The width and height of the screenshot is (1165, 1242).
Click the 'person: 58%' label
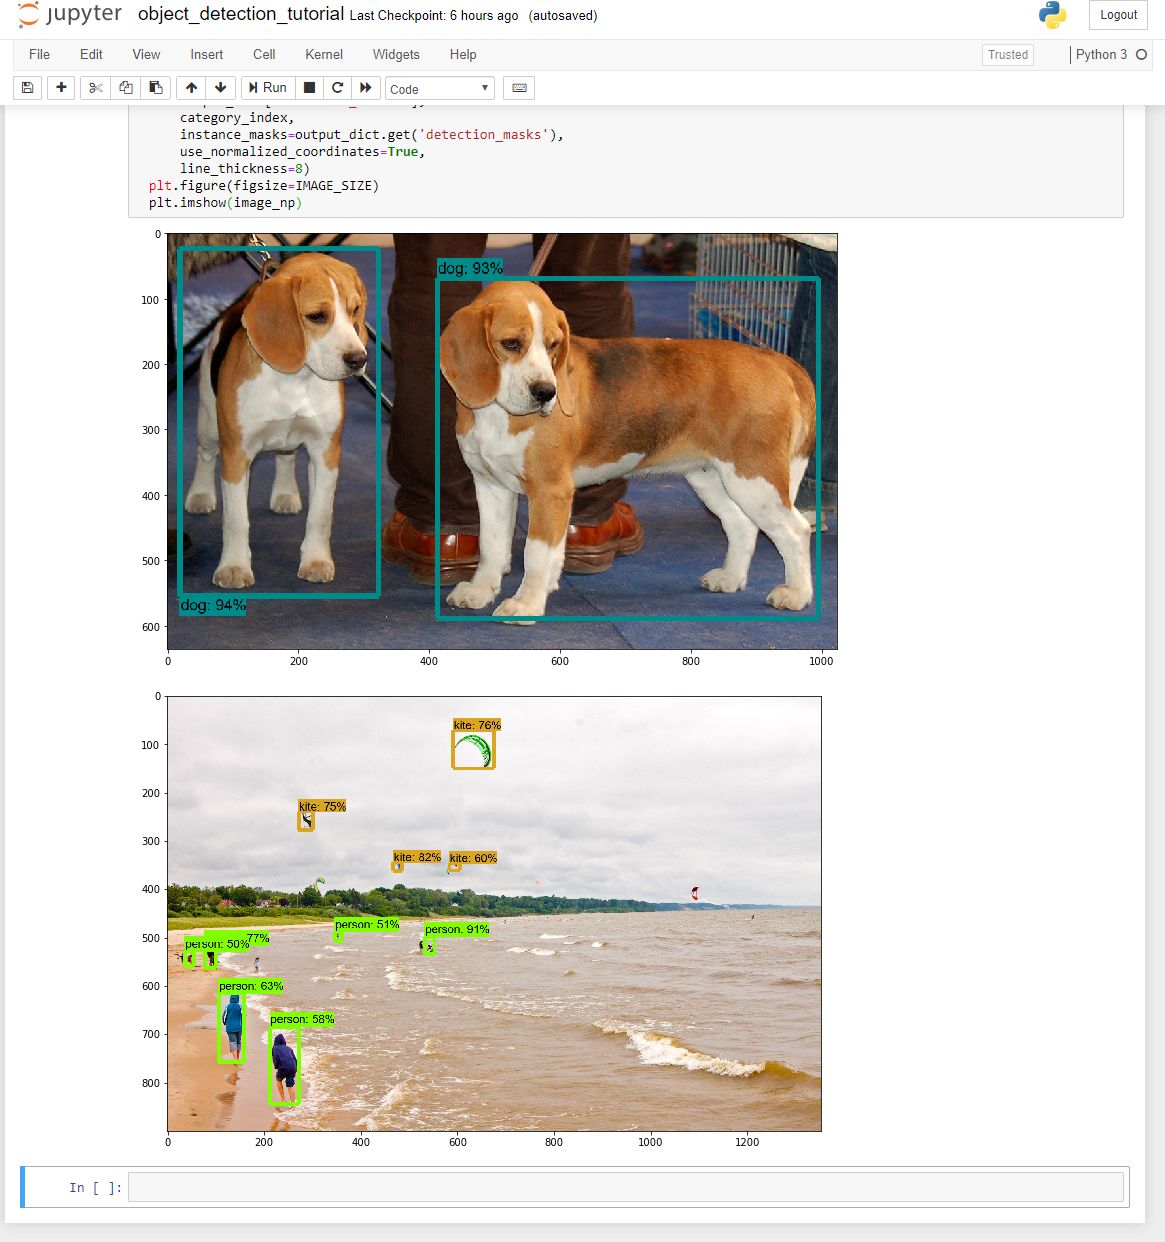pos(302,1019)
